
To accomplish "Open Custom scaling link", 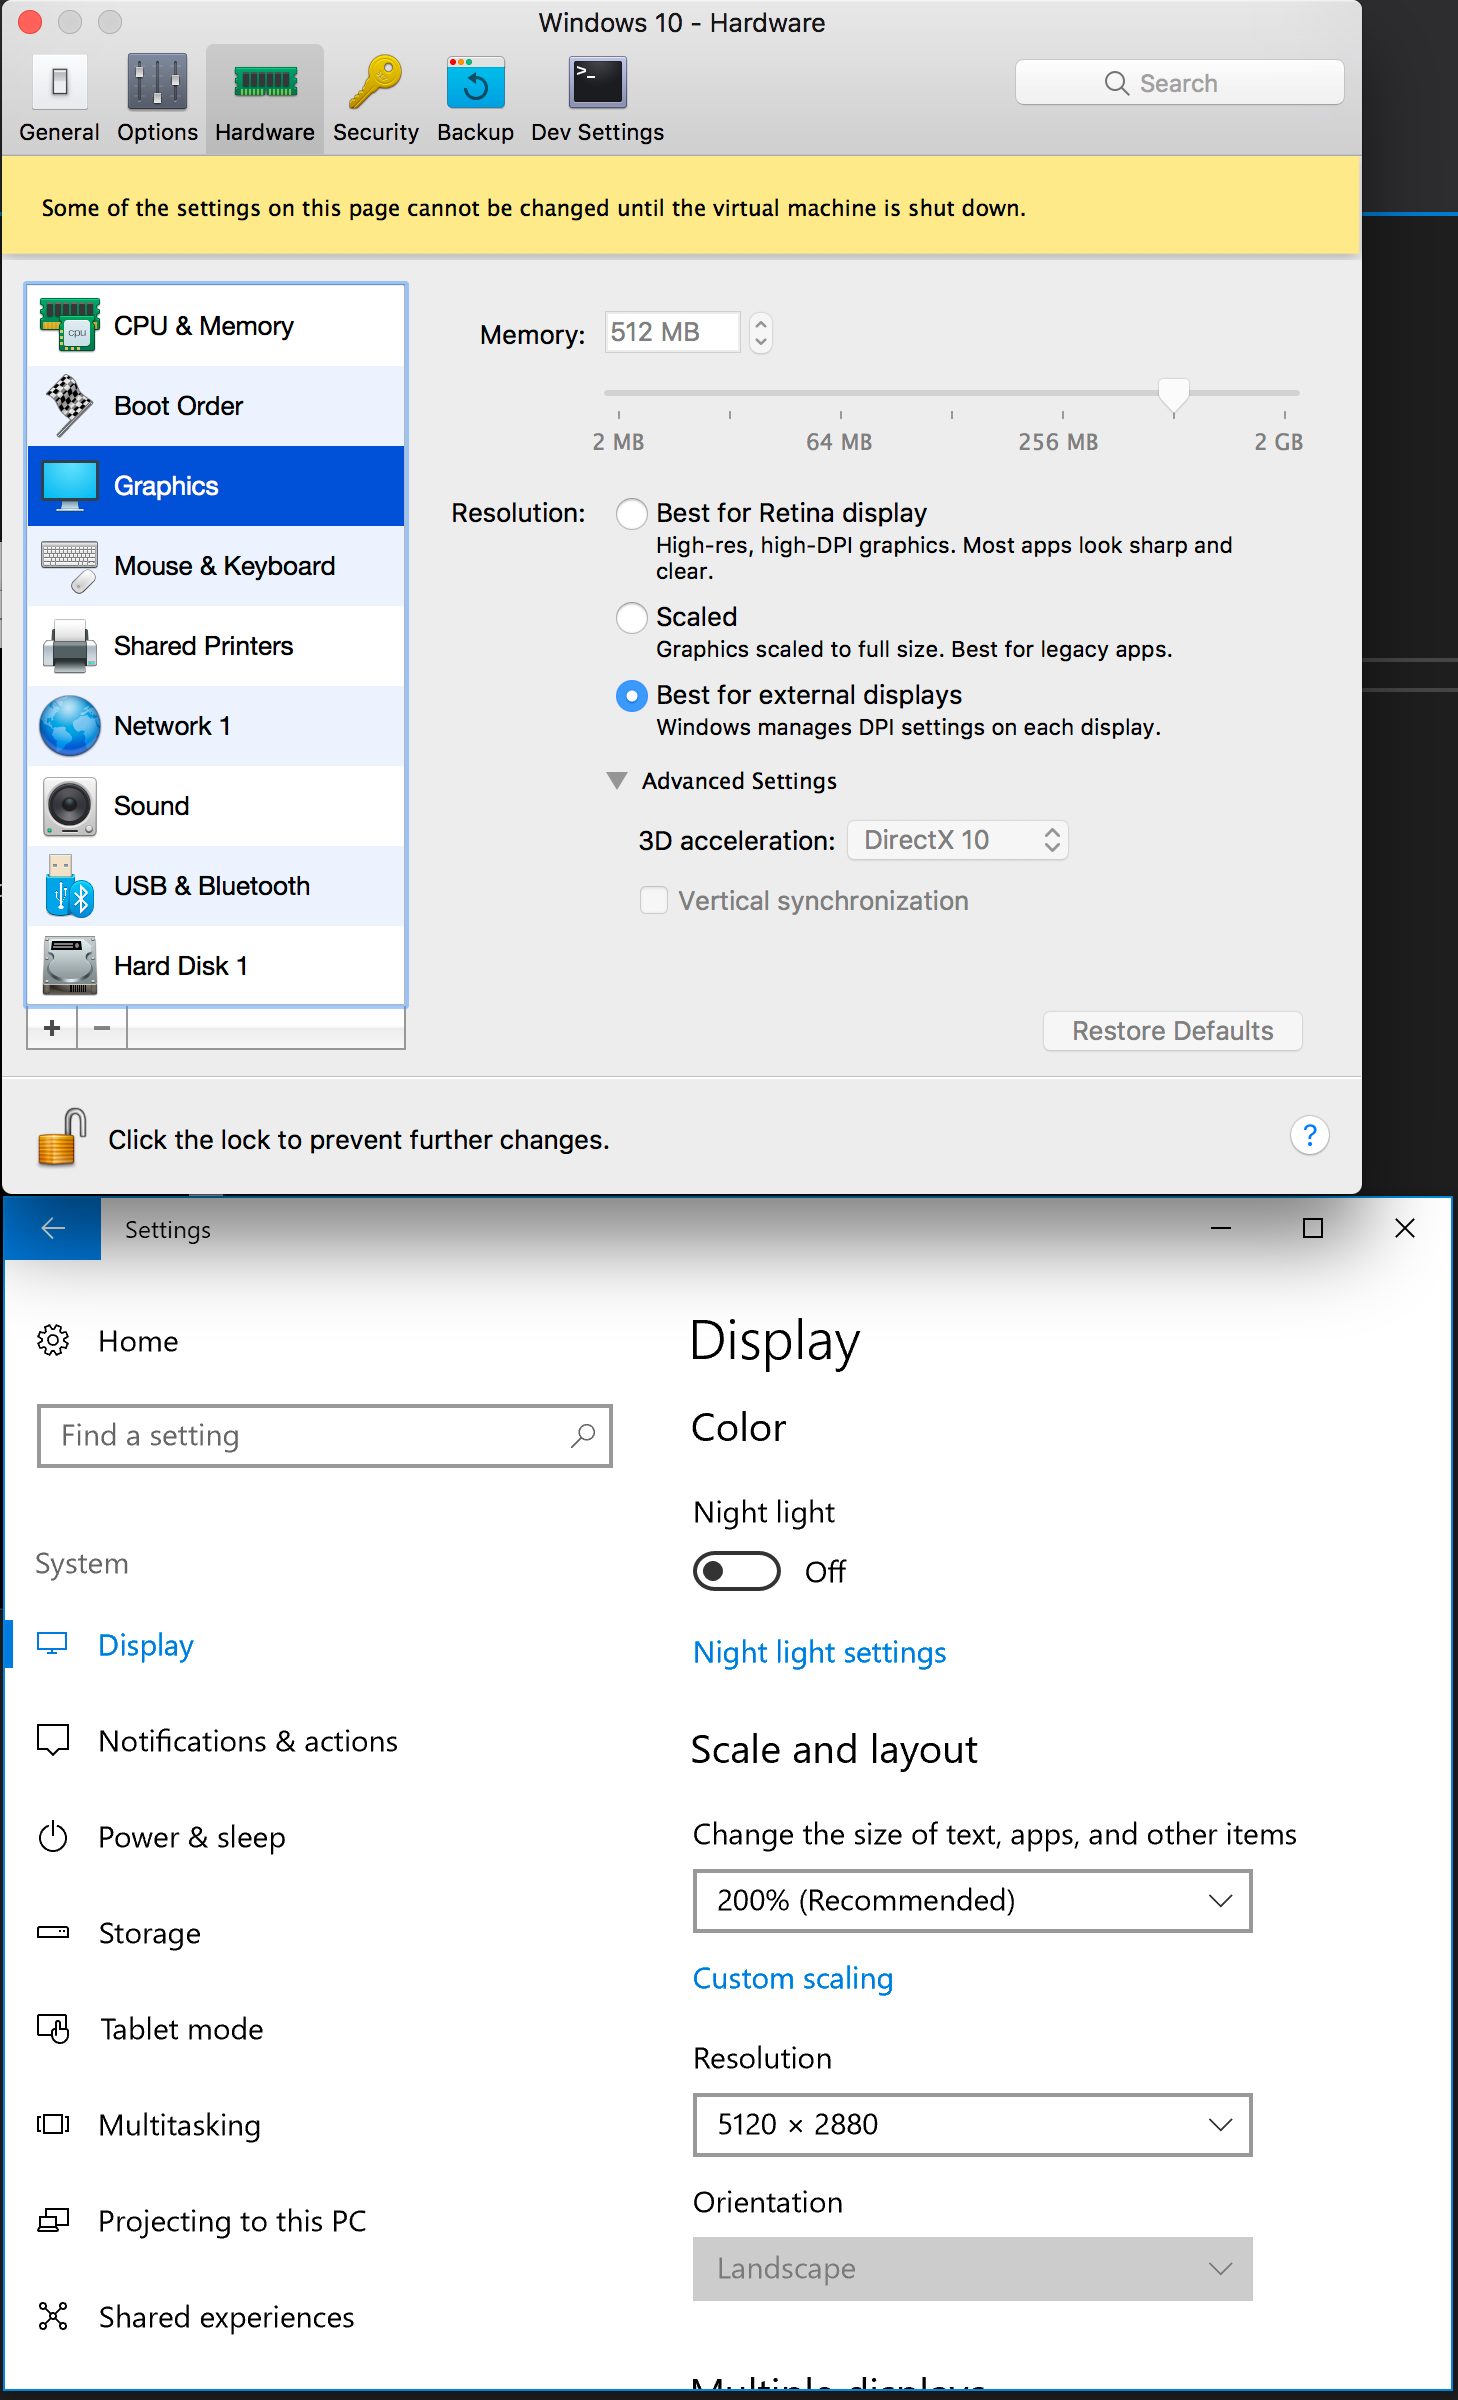I will [x=793, y=1978].
